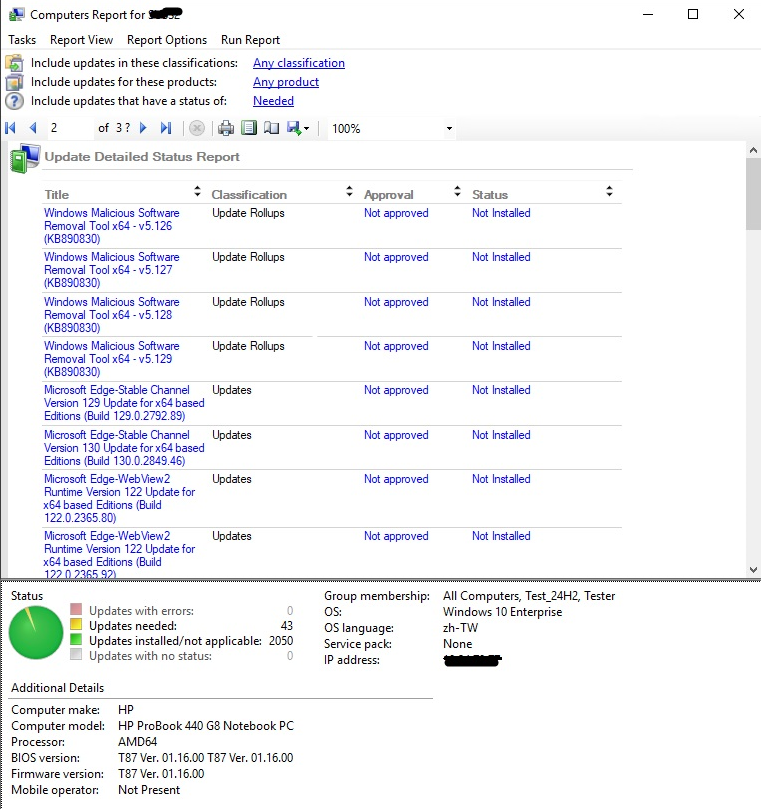Maximize the Computers Report window
The image size is (761, 809).
(693, 14)
